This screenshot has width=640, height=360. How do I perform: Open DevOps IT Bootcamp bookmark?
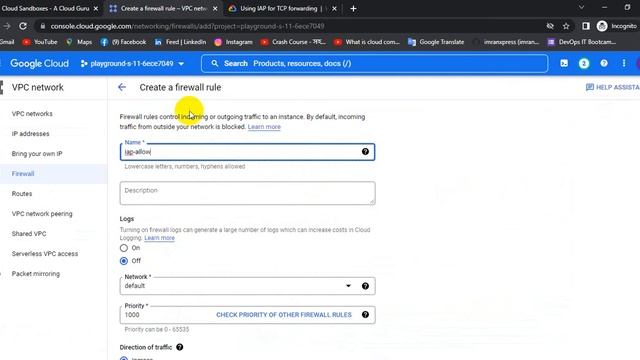click(x=582, y=42)
